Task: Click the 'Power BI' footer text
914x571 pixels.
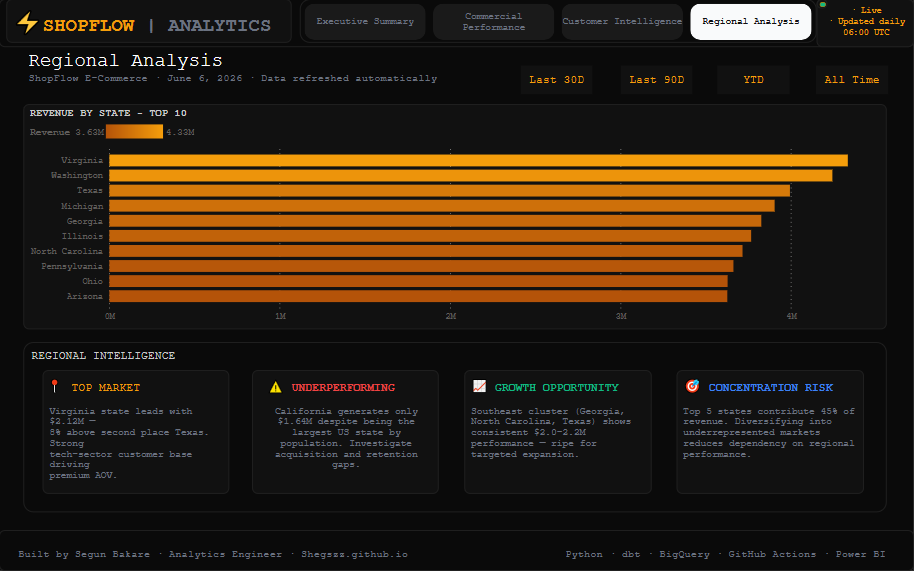Action: [x=860, y=554]
